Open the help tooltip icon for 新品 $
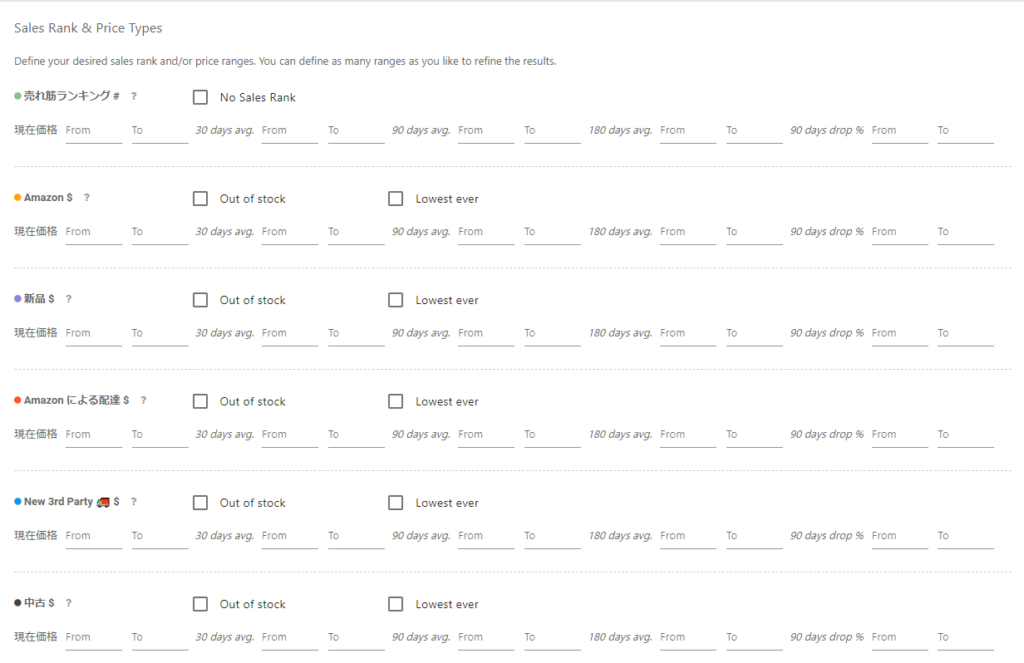1024x663 pixels. coord(69,299)
